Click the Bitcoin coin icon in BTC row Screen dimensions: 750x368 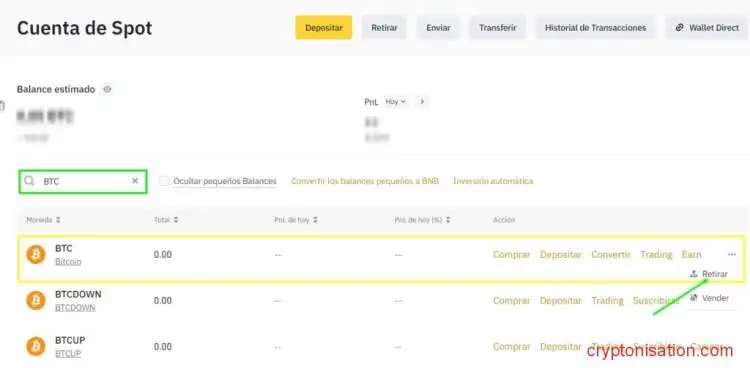coord(35,255)
